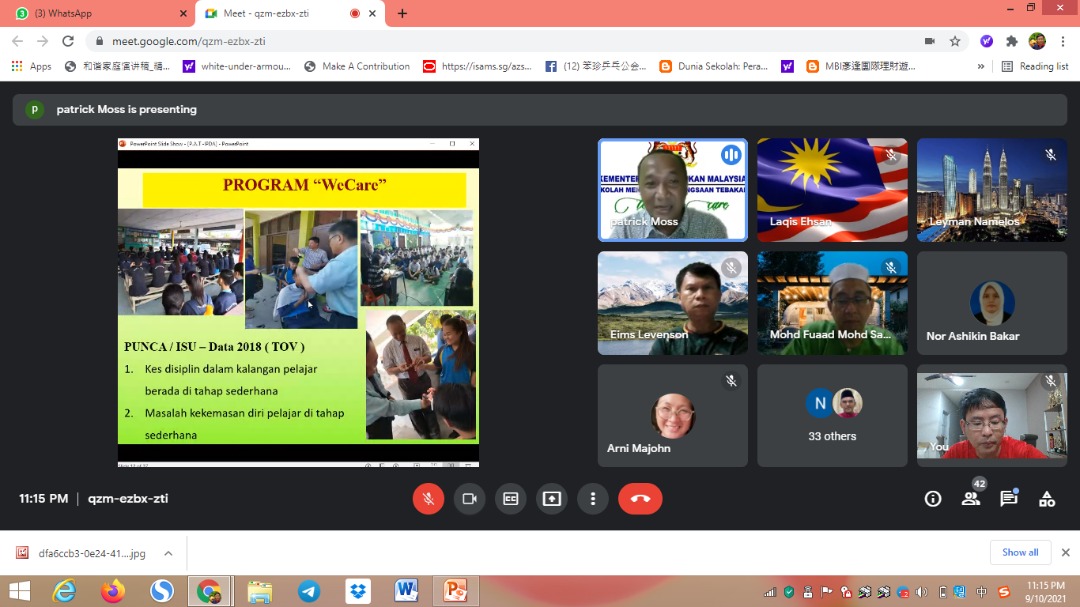The width and height of the screenshot is (1080, 607).
Task: Click purple Yahoo extension icon
Action: coord(986,41)
